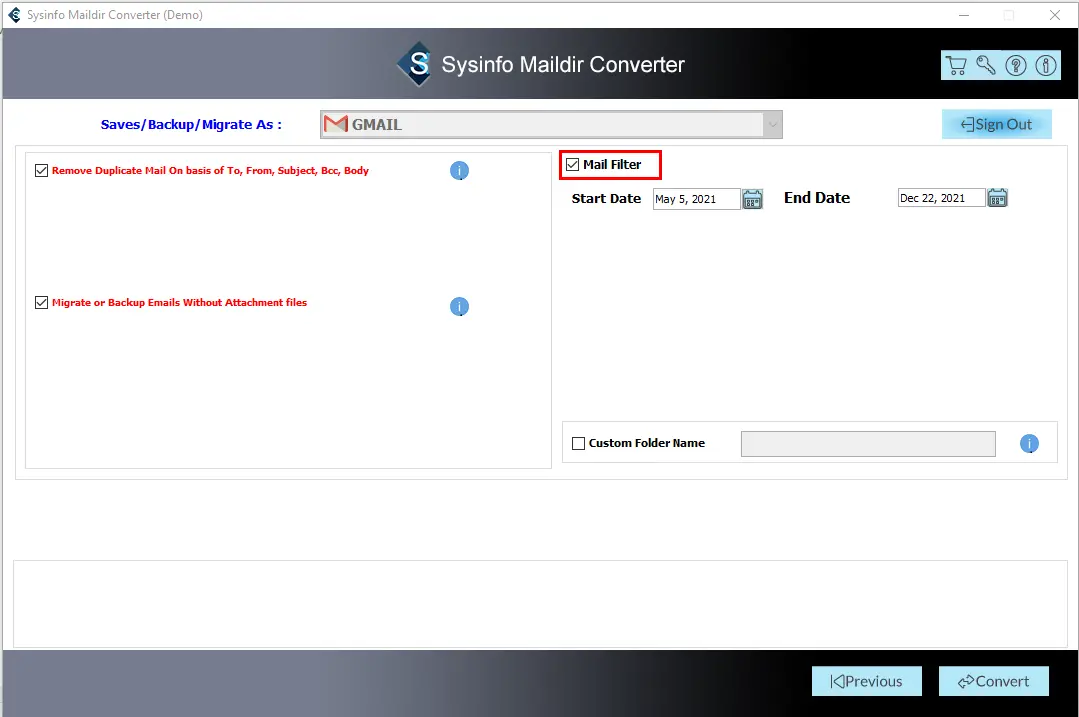Click the Sign Out button

click(996, 124)
